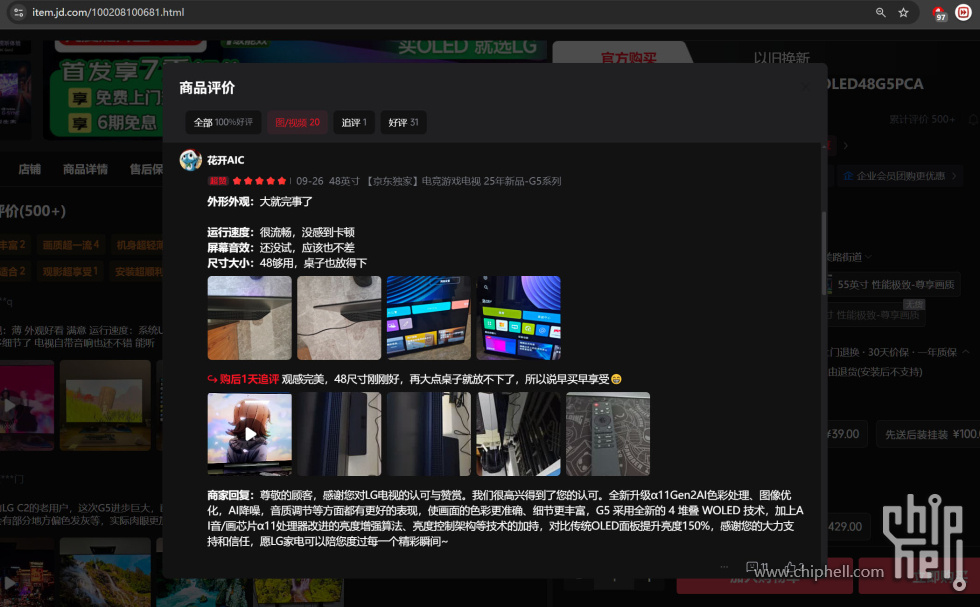980x607 pixels.
Task: Open reviewer 花开AIC's avatar
Action: (x=191, y=160)
